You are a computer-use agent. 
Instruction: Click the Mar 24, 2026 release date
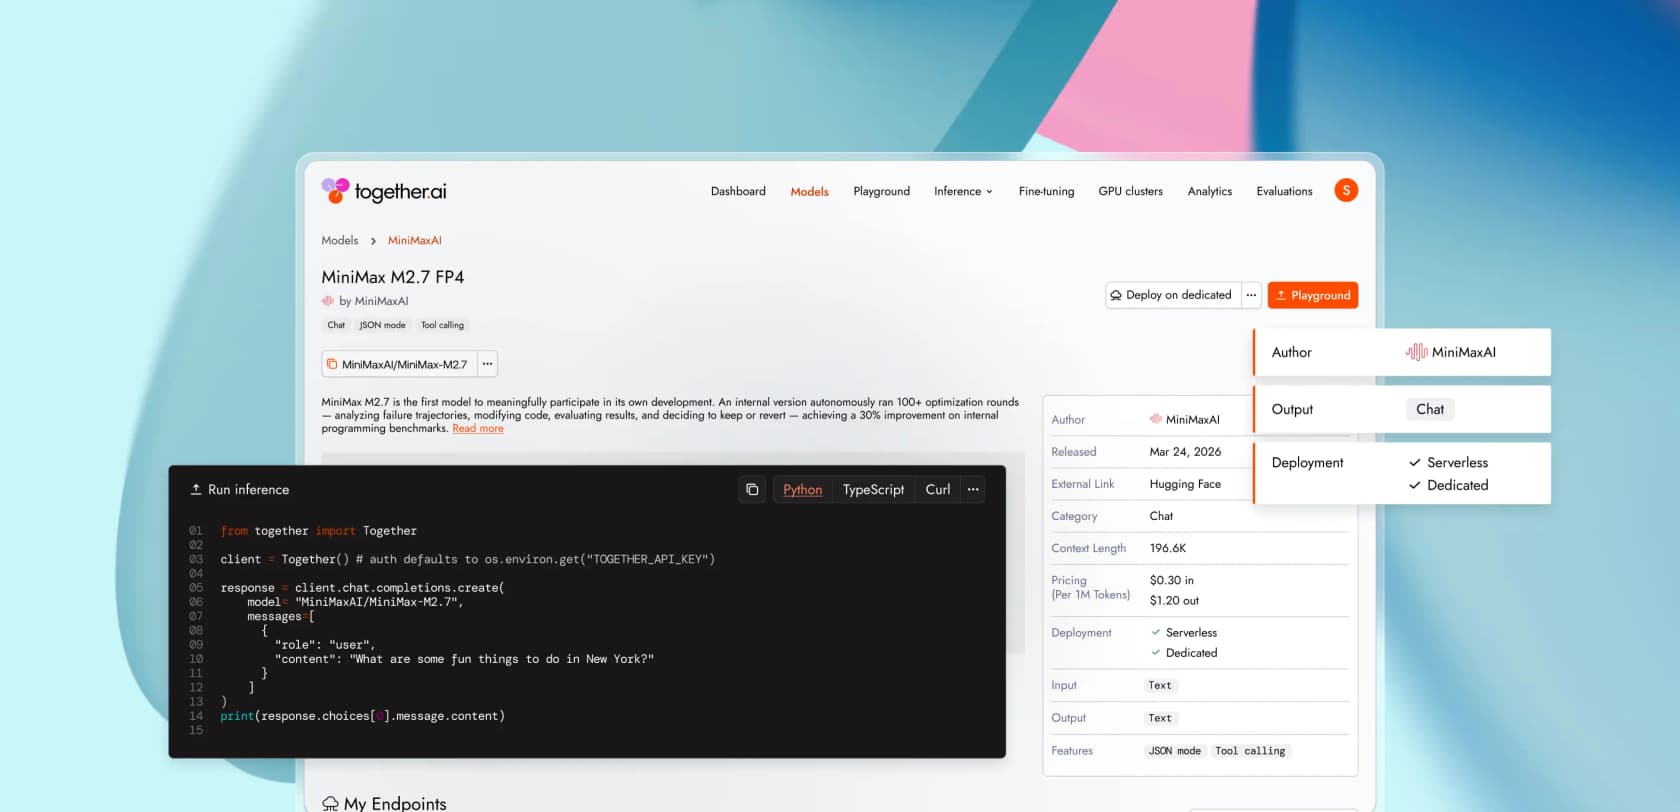pyautogui.click(x=1185, y=452)
